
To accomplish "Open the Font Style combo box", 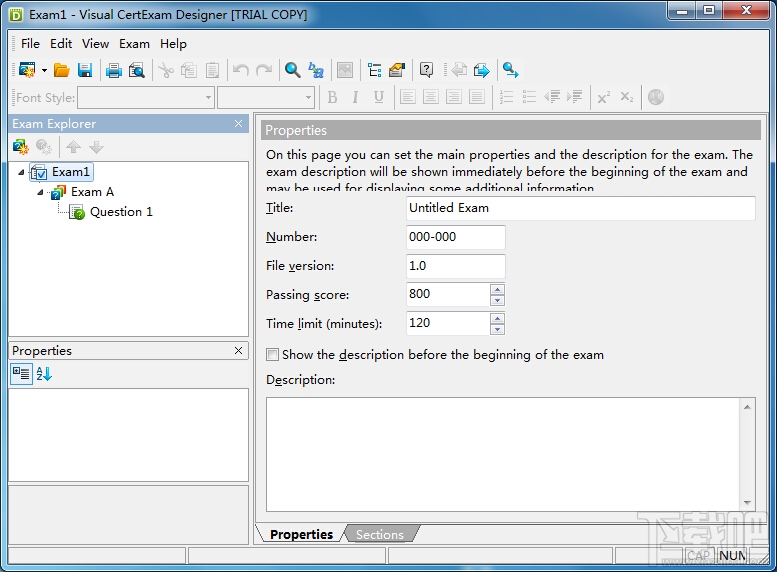I will click(146, 97).
